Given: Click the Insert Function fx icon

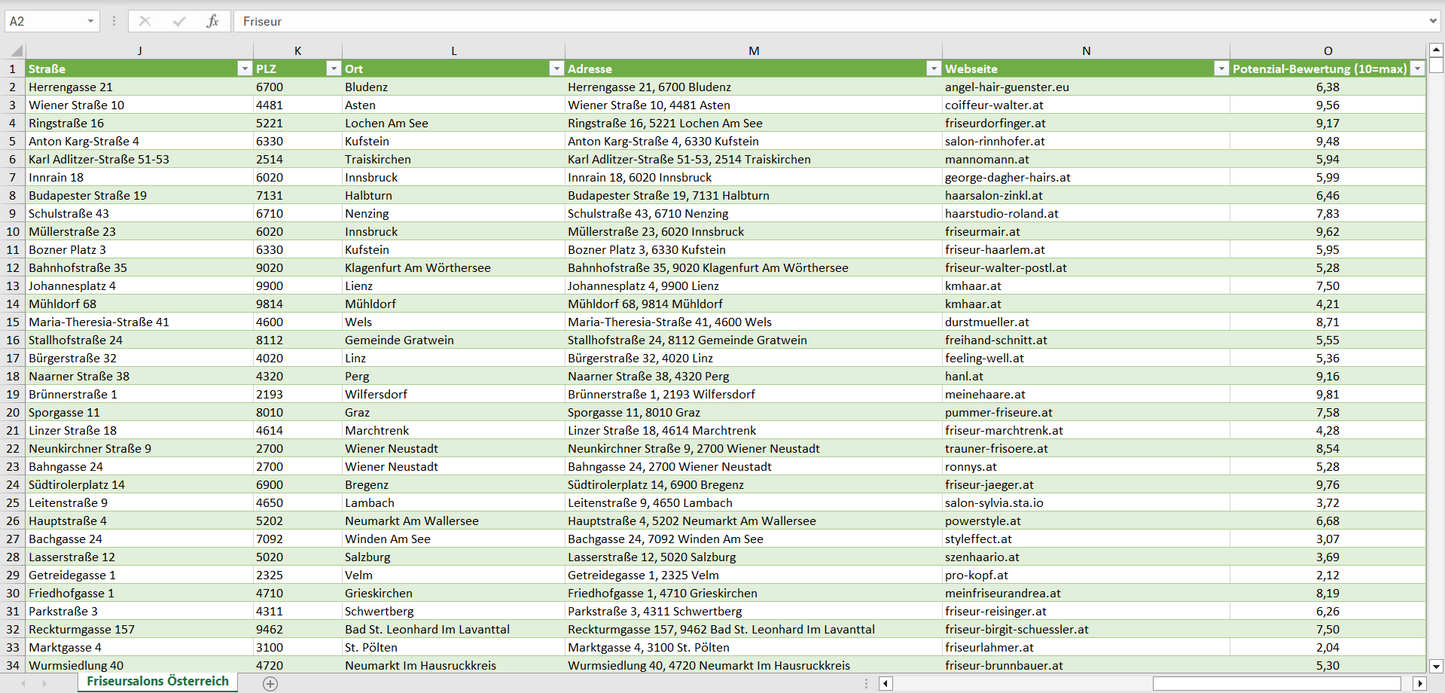Looking at the screenshot, I should click(212, 21).
